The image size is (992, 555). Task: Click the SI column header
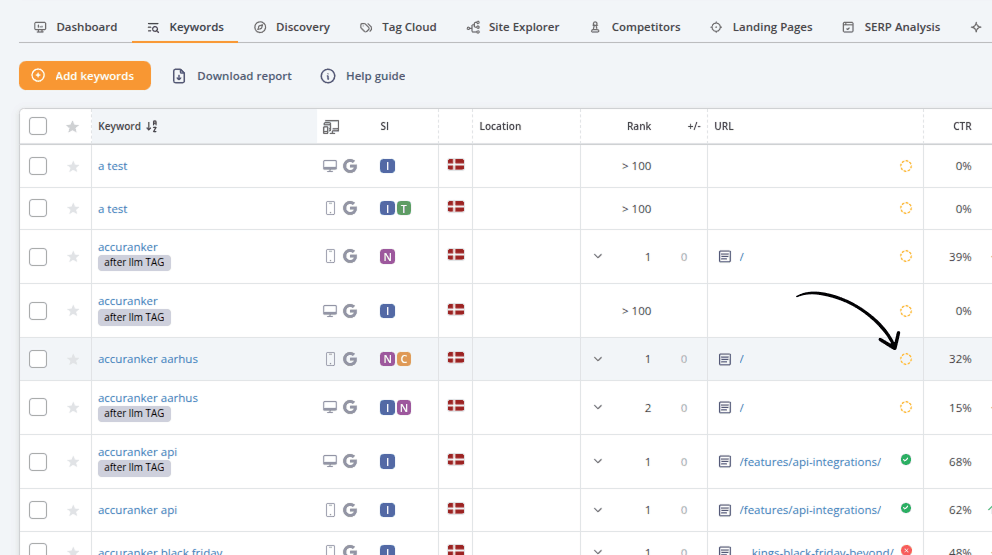pyautogui.click(x=385, y=126)
